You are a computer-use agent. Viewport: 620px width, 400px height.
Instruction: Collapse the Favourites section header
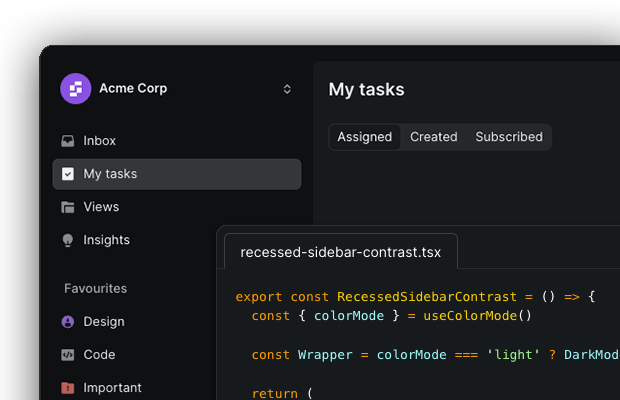95,288
